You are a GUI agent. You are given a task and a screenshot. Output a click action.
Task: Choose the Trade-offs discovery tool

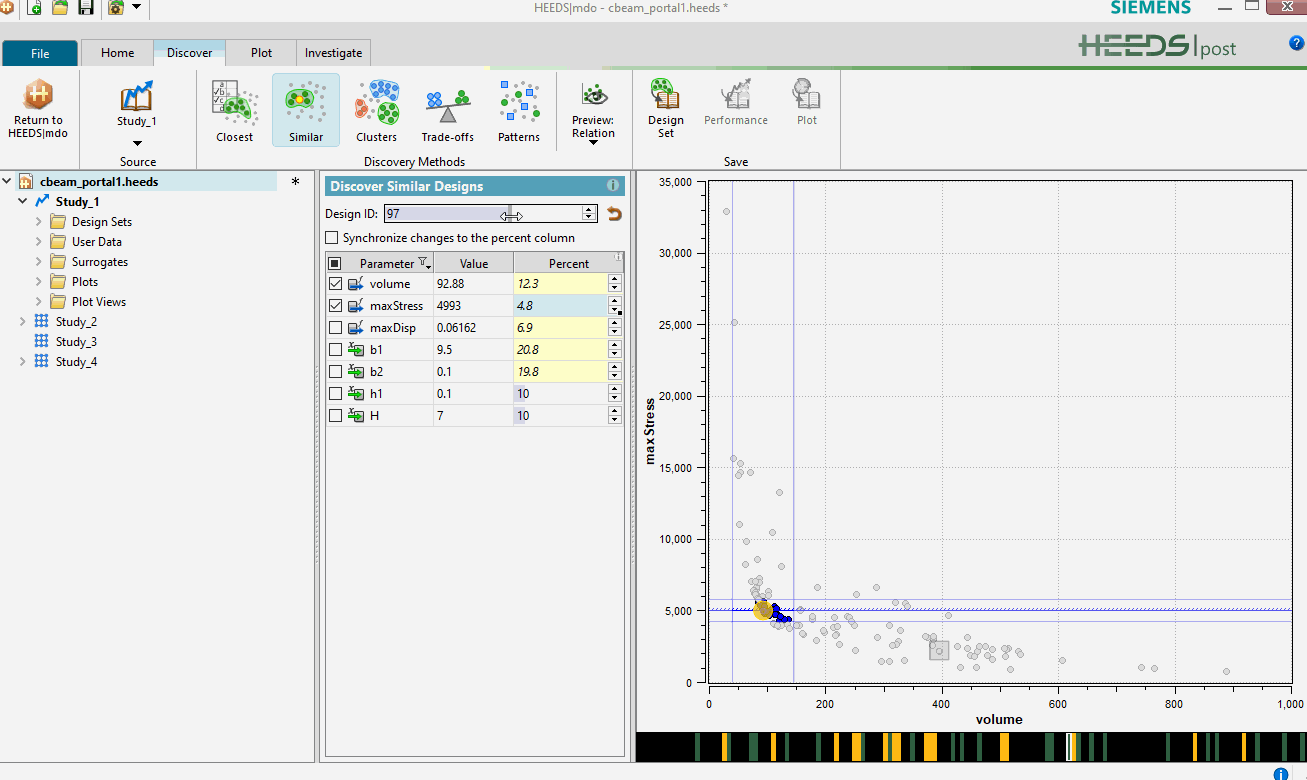click(x=447, y=110)
